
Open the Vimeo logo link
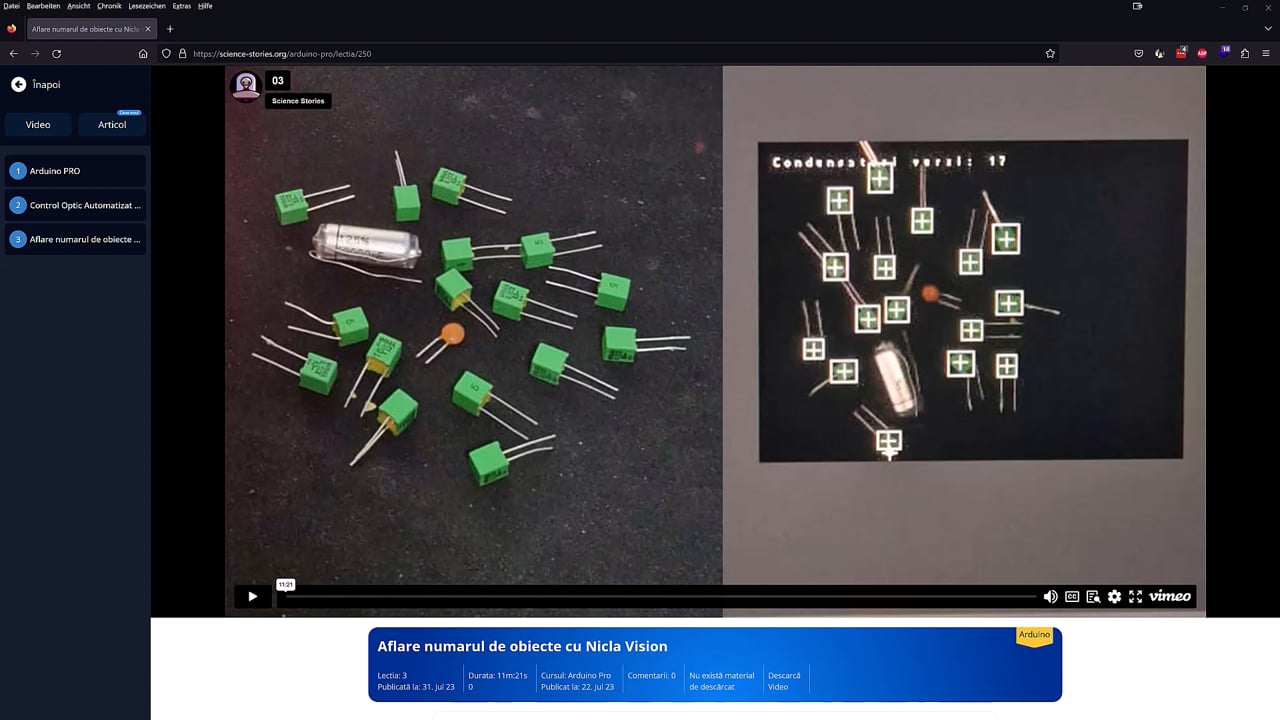point(1170,597)
